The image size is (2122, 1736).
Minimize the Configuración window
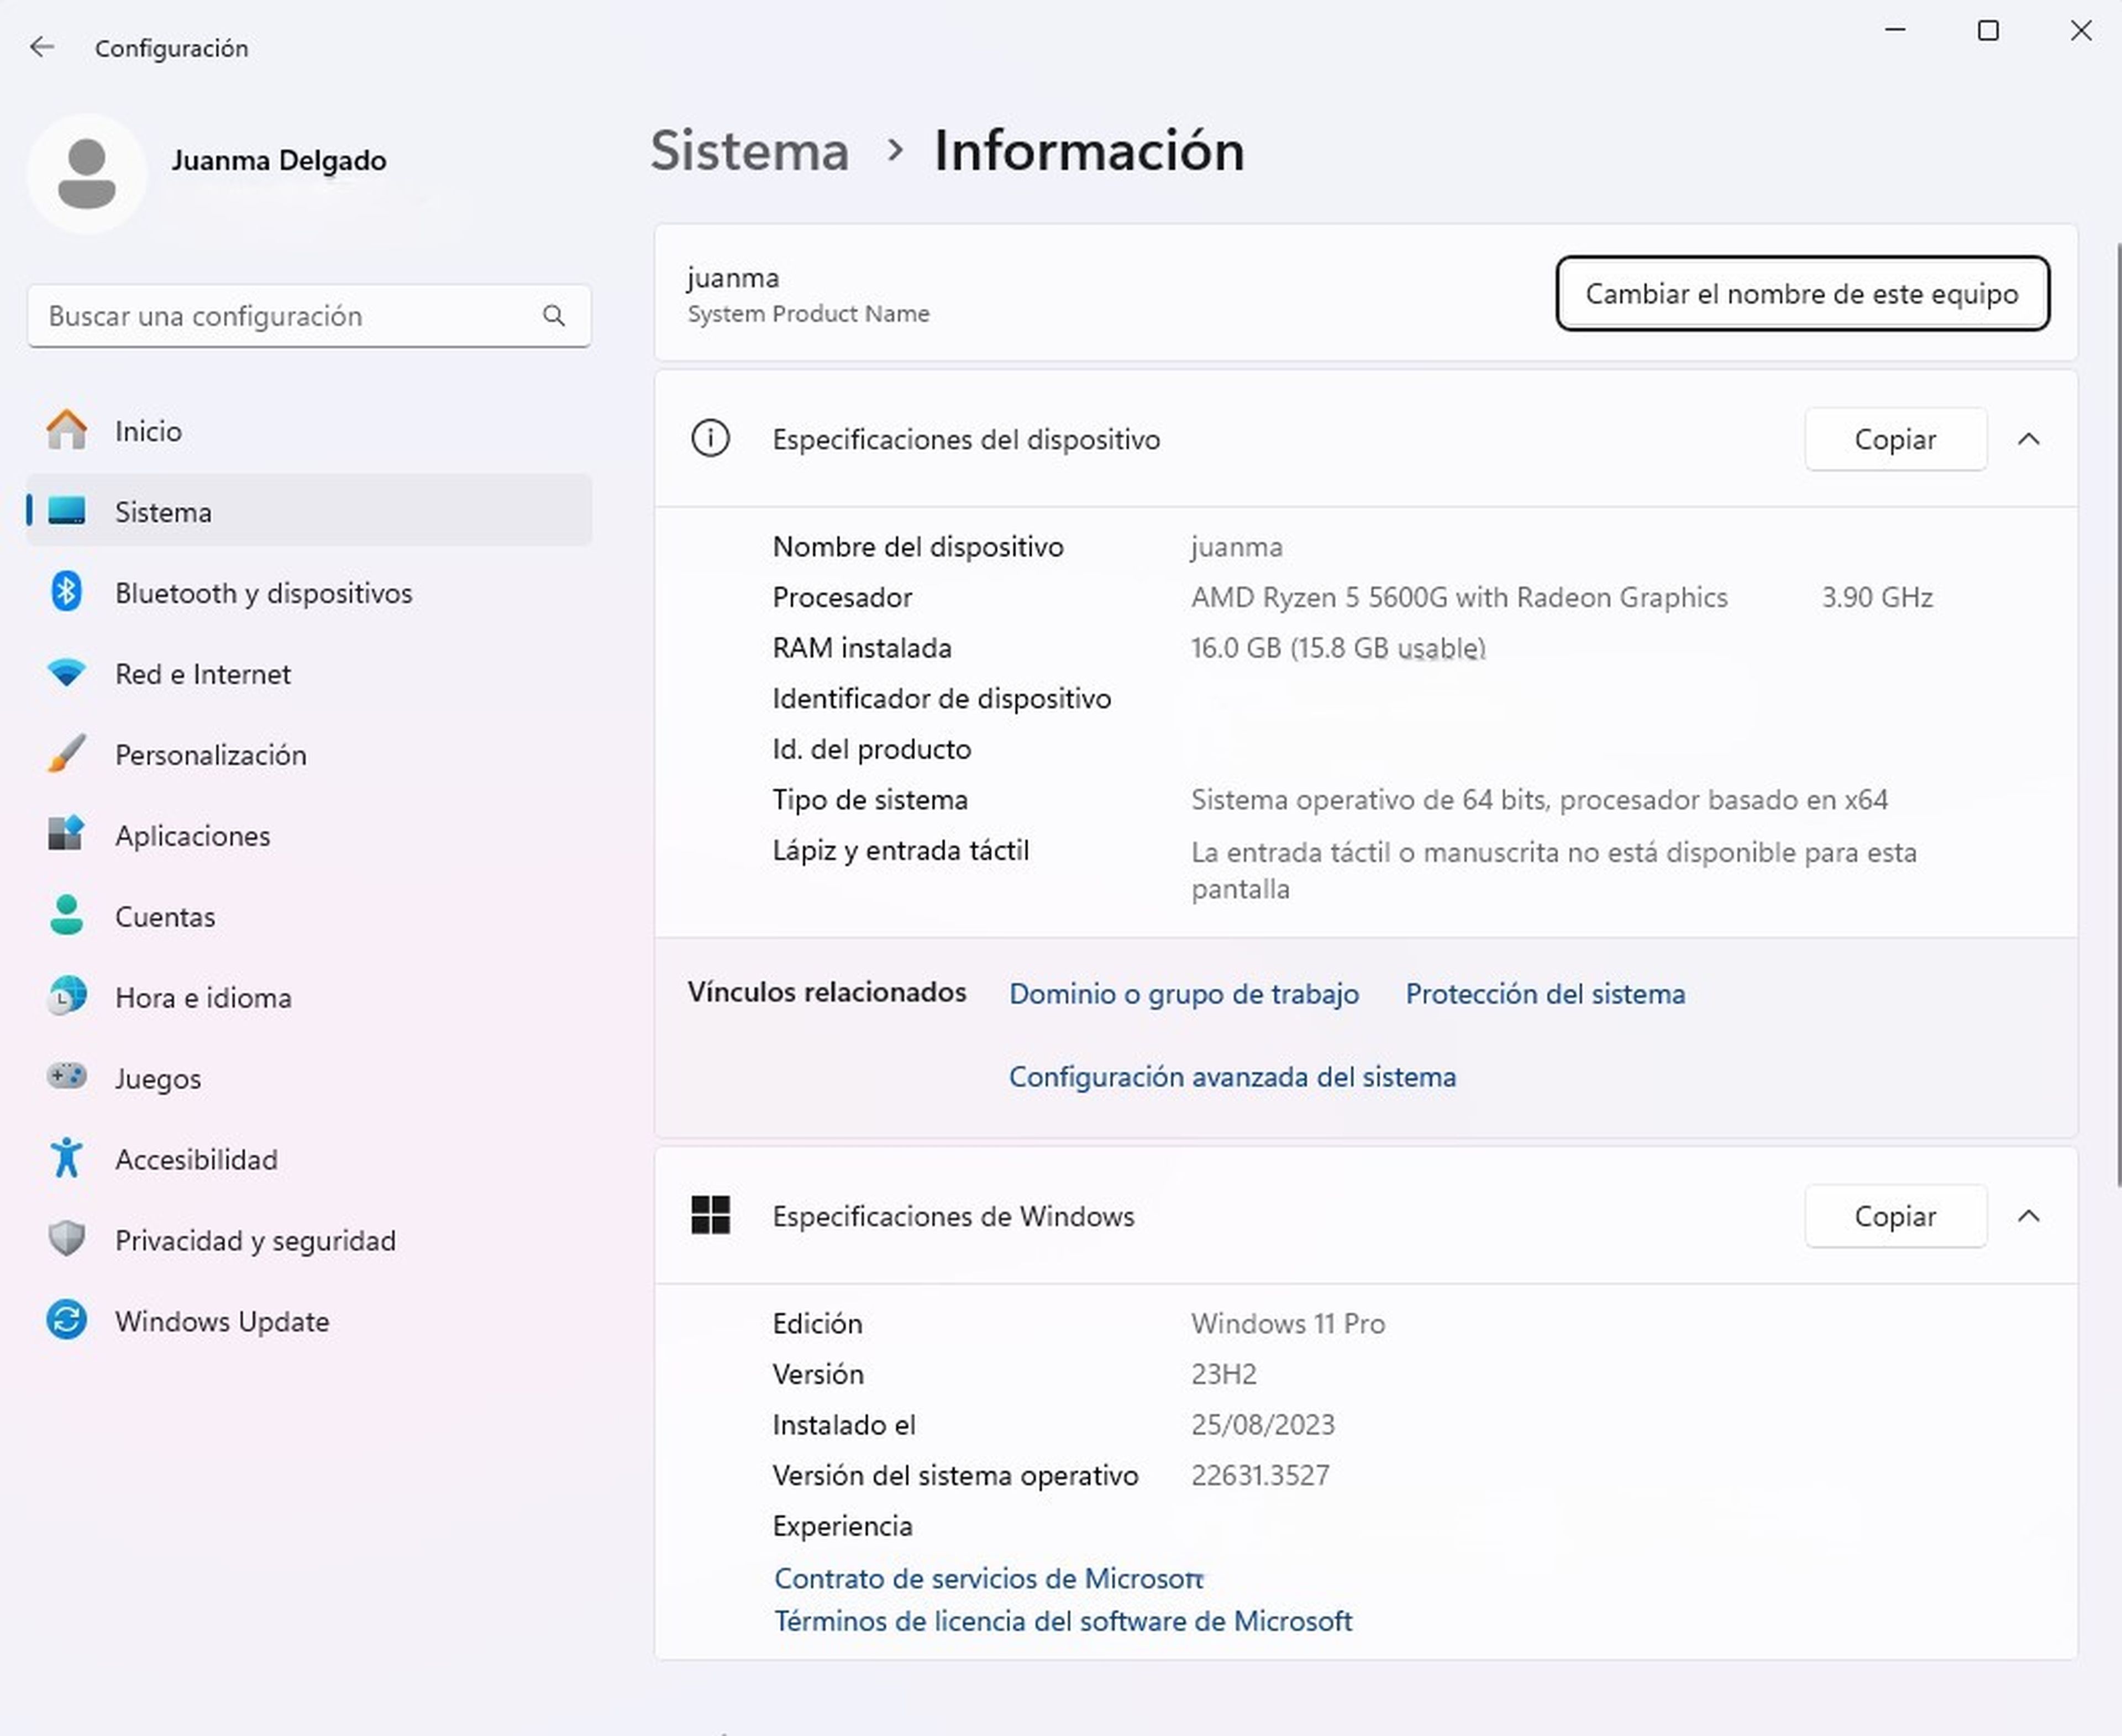[1895, 31]
